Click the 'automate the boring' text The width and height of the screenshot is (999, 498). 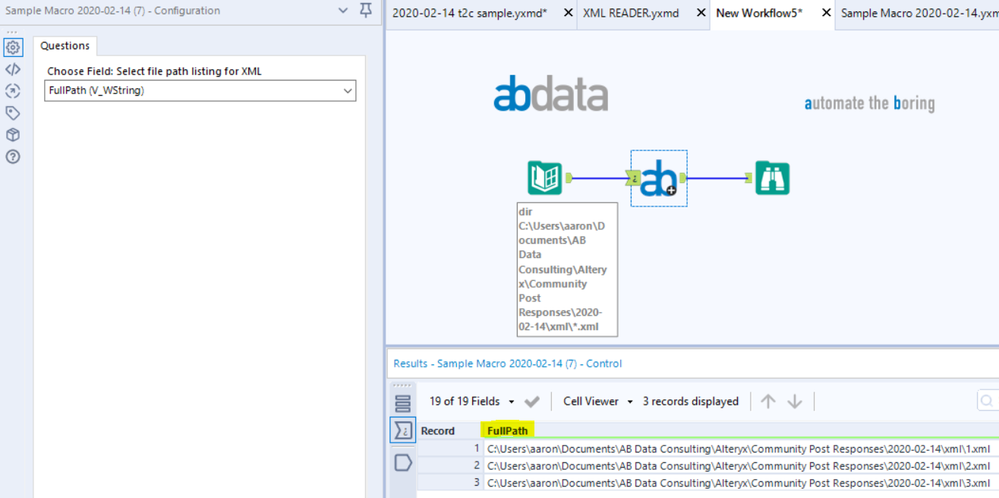pyautogui.click(x=870, y=103)
